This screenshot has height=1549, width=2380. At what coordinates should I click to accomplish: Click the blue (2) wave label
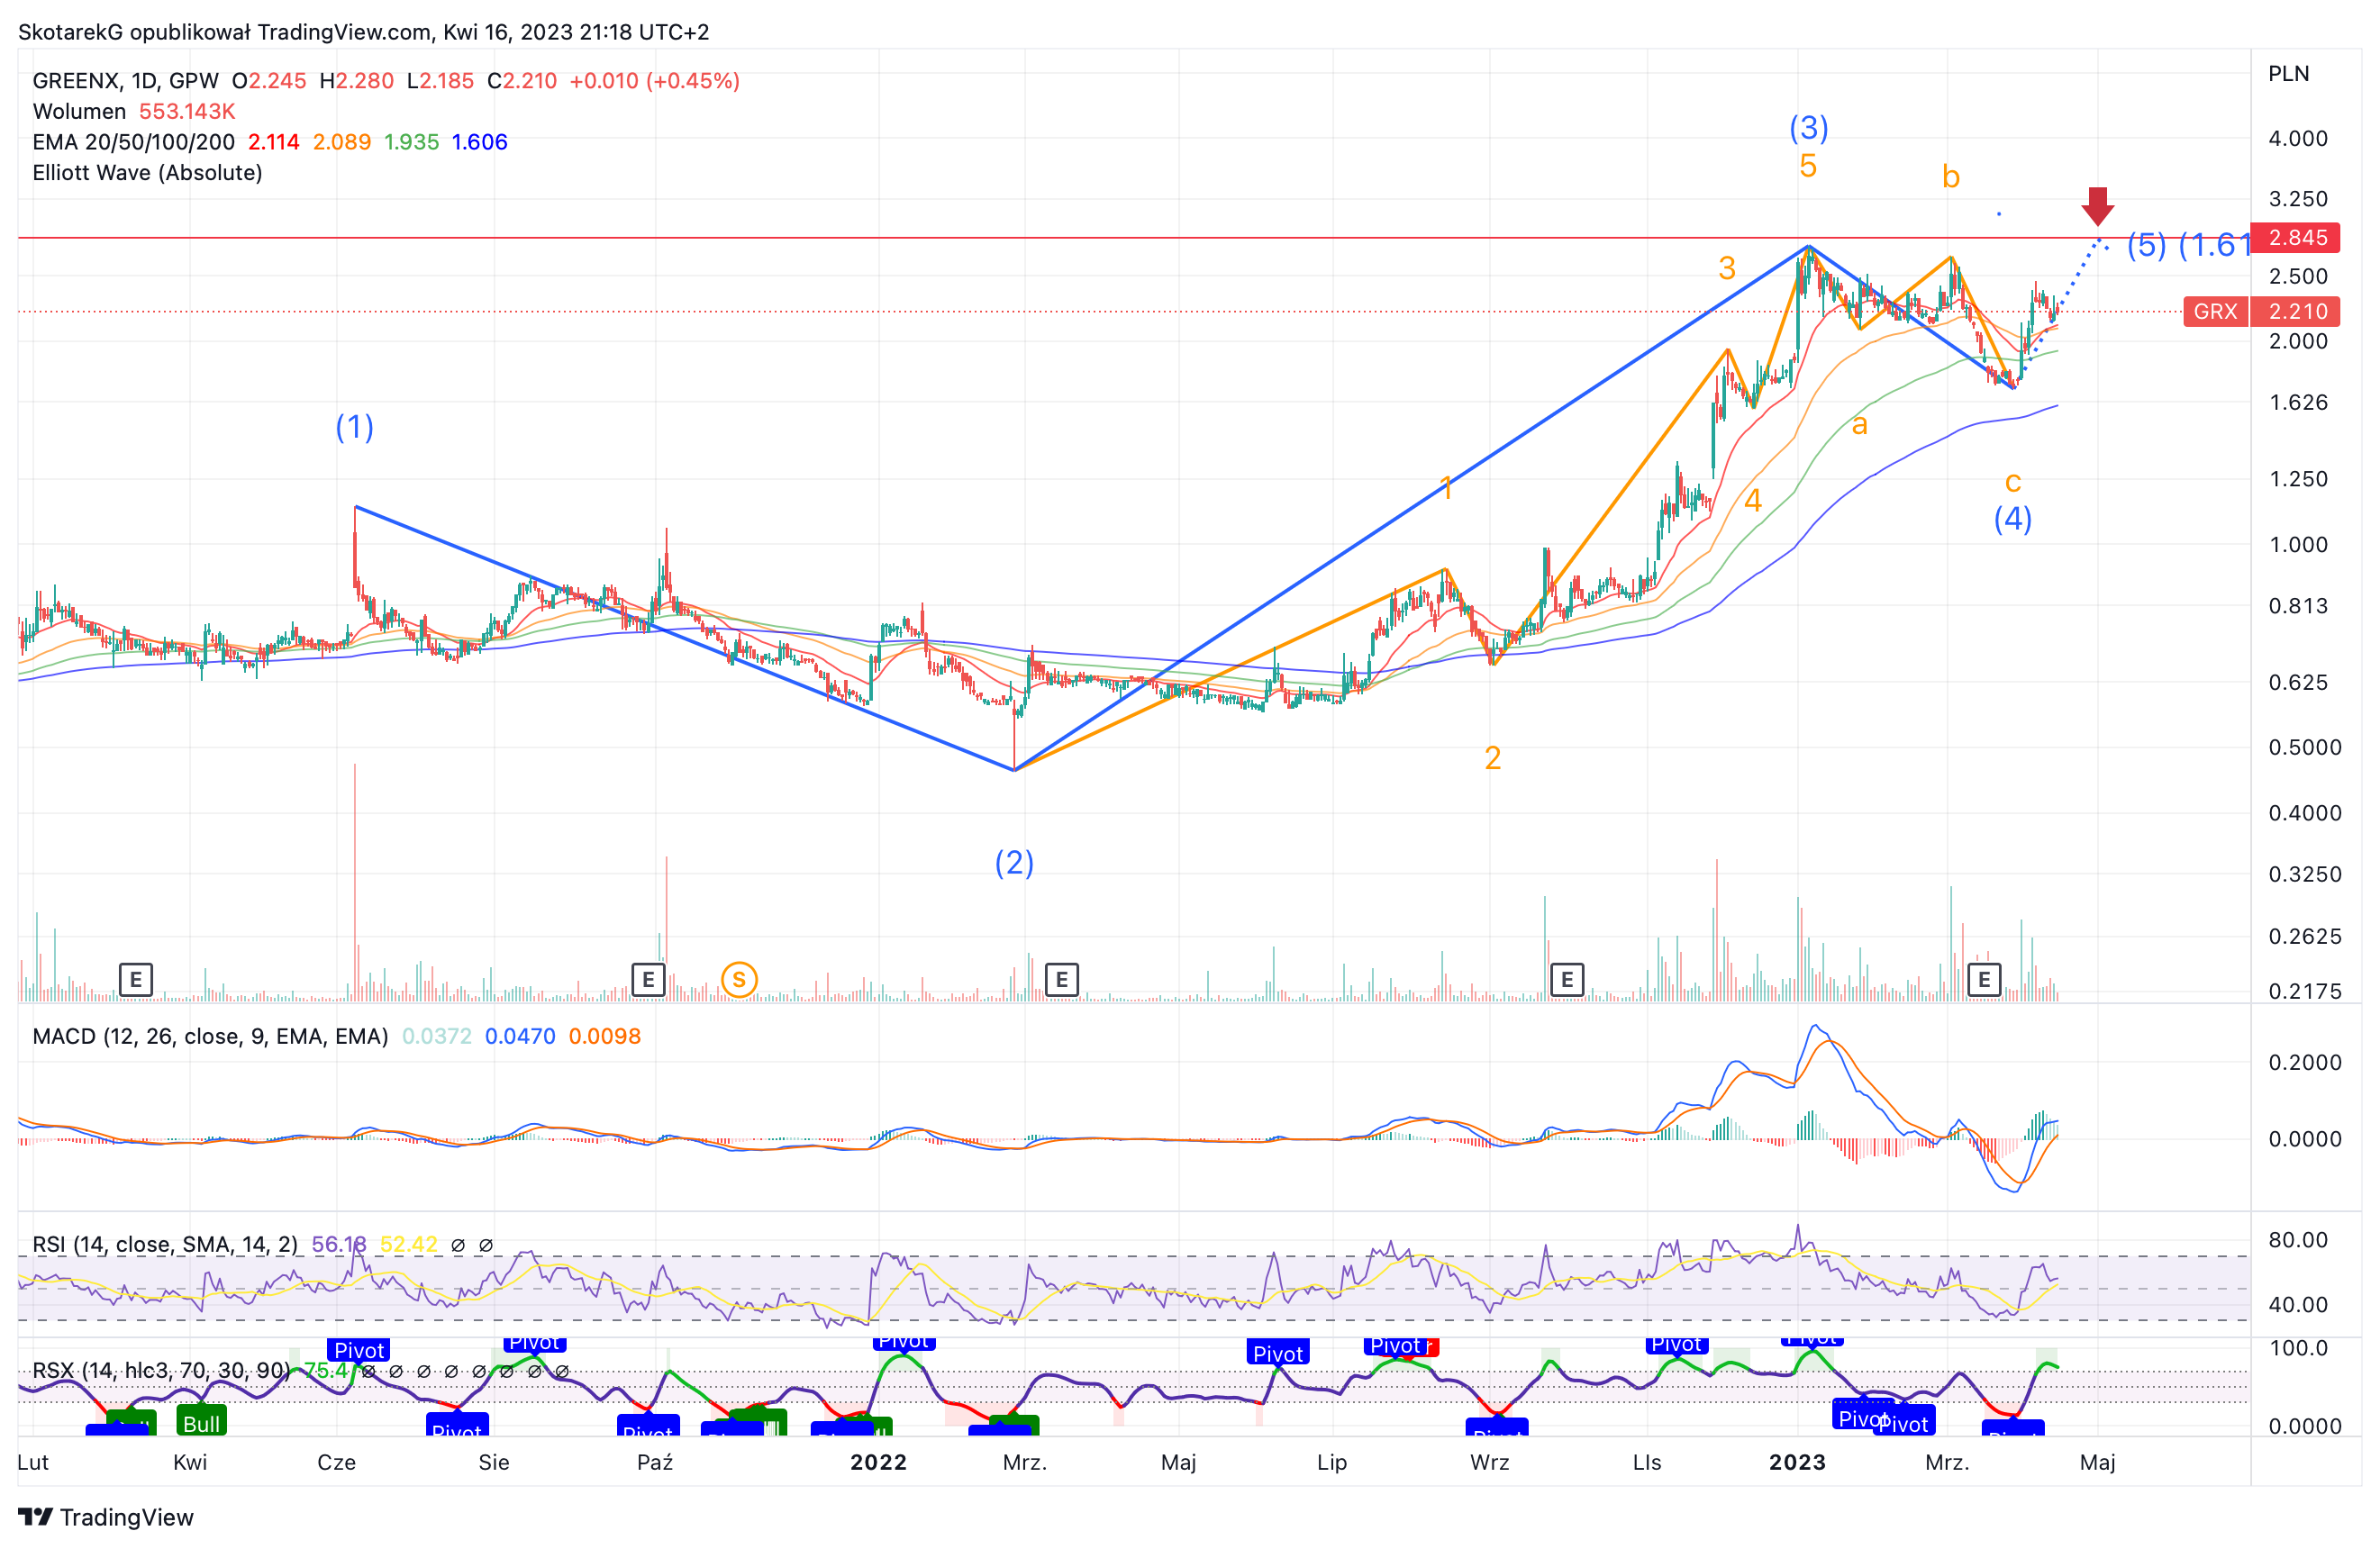point(1014,862)
